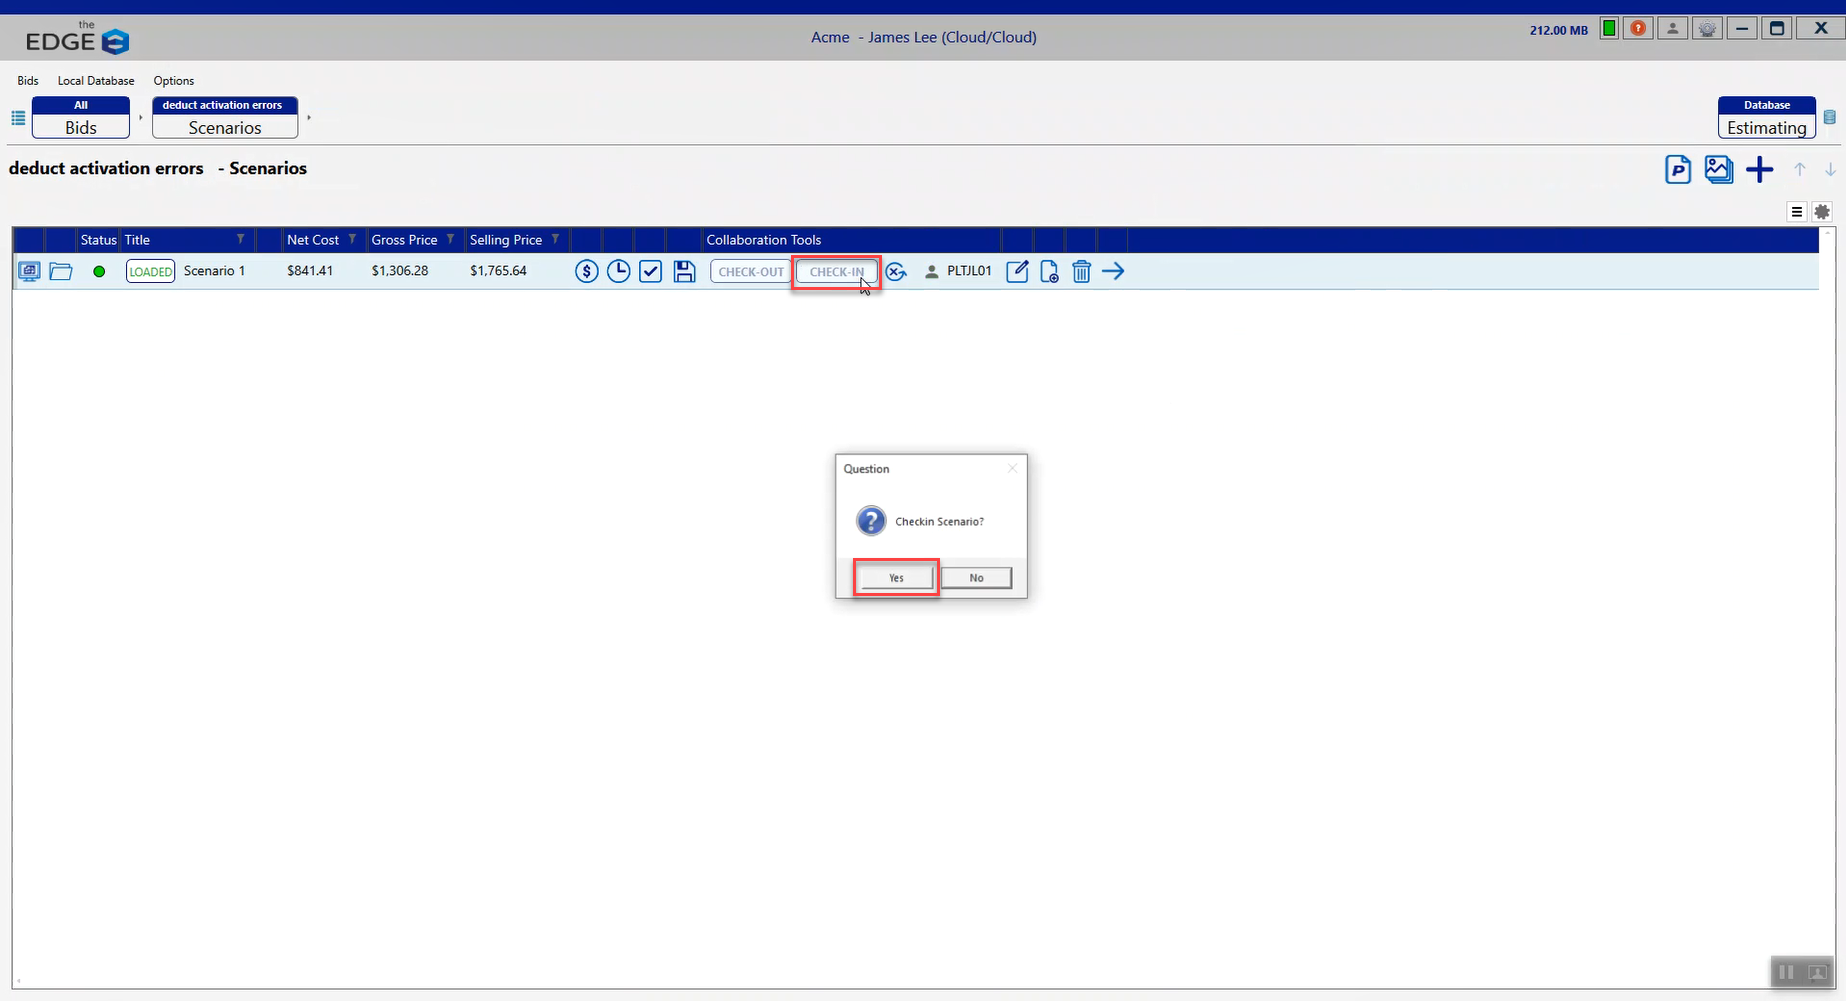
Task: Open the Selling Price column filter
Action: 555,240
